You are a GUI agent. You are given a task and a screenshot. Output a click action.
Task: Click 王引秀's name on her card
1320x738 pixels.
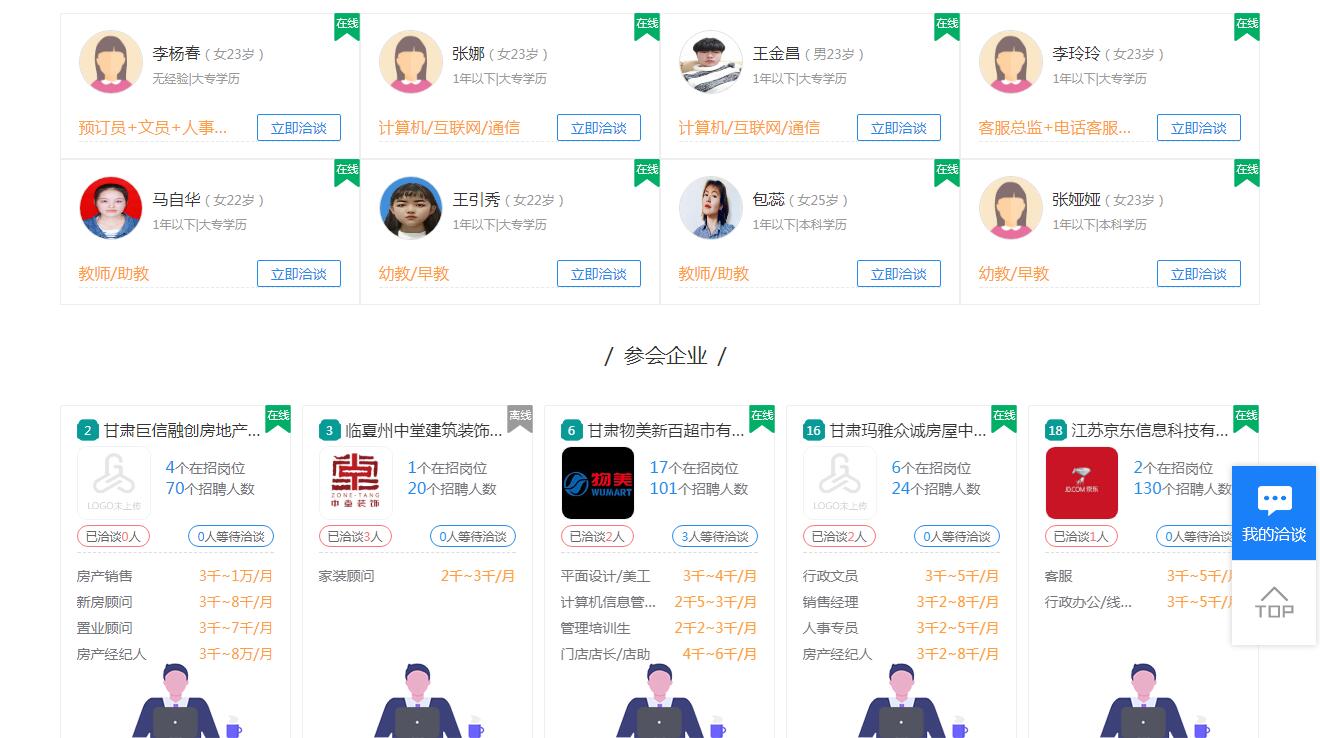476,200
